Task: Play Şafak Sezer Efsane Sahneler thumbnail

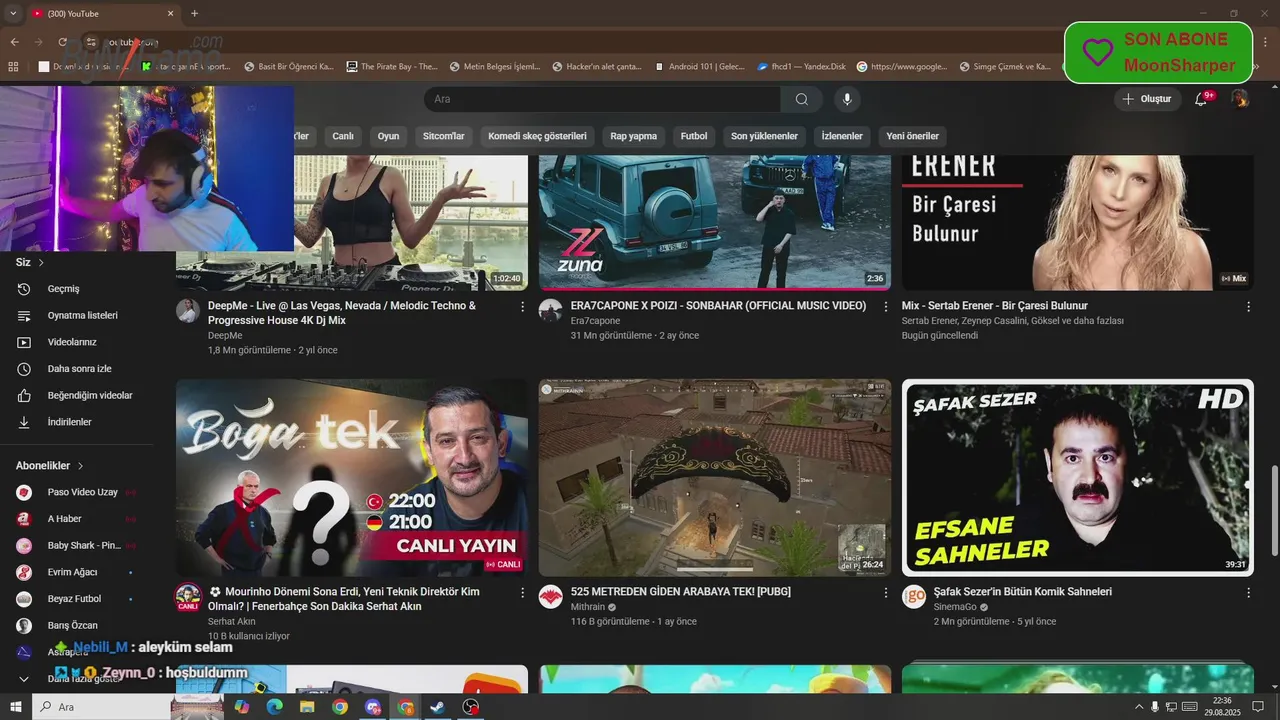Action: pyautogui.click(x=1078, y=477)
